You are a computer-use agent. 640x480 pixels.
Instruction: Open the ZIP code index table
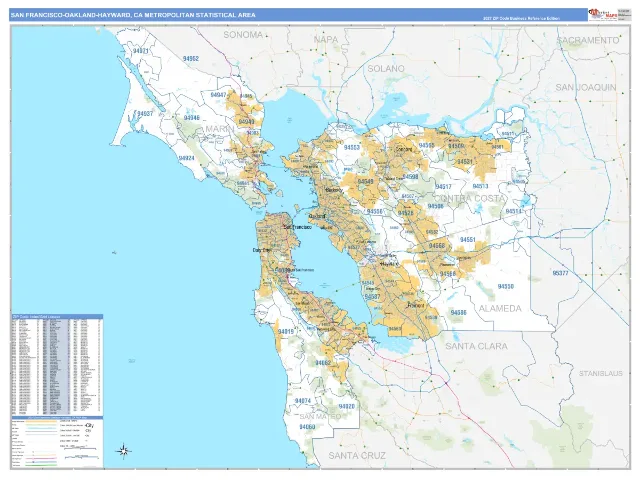tap(57, 365)
